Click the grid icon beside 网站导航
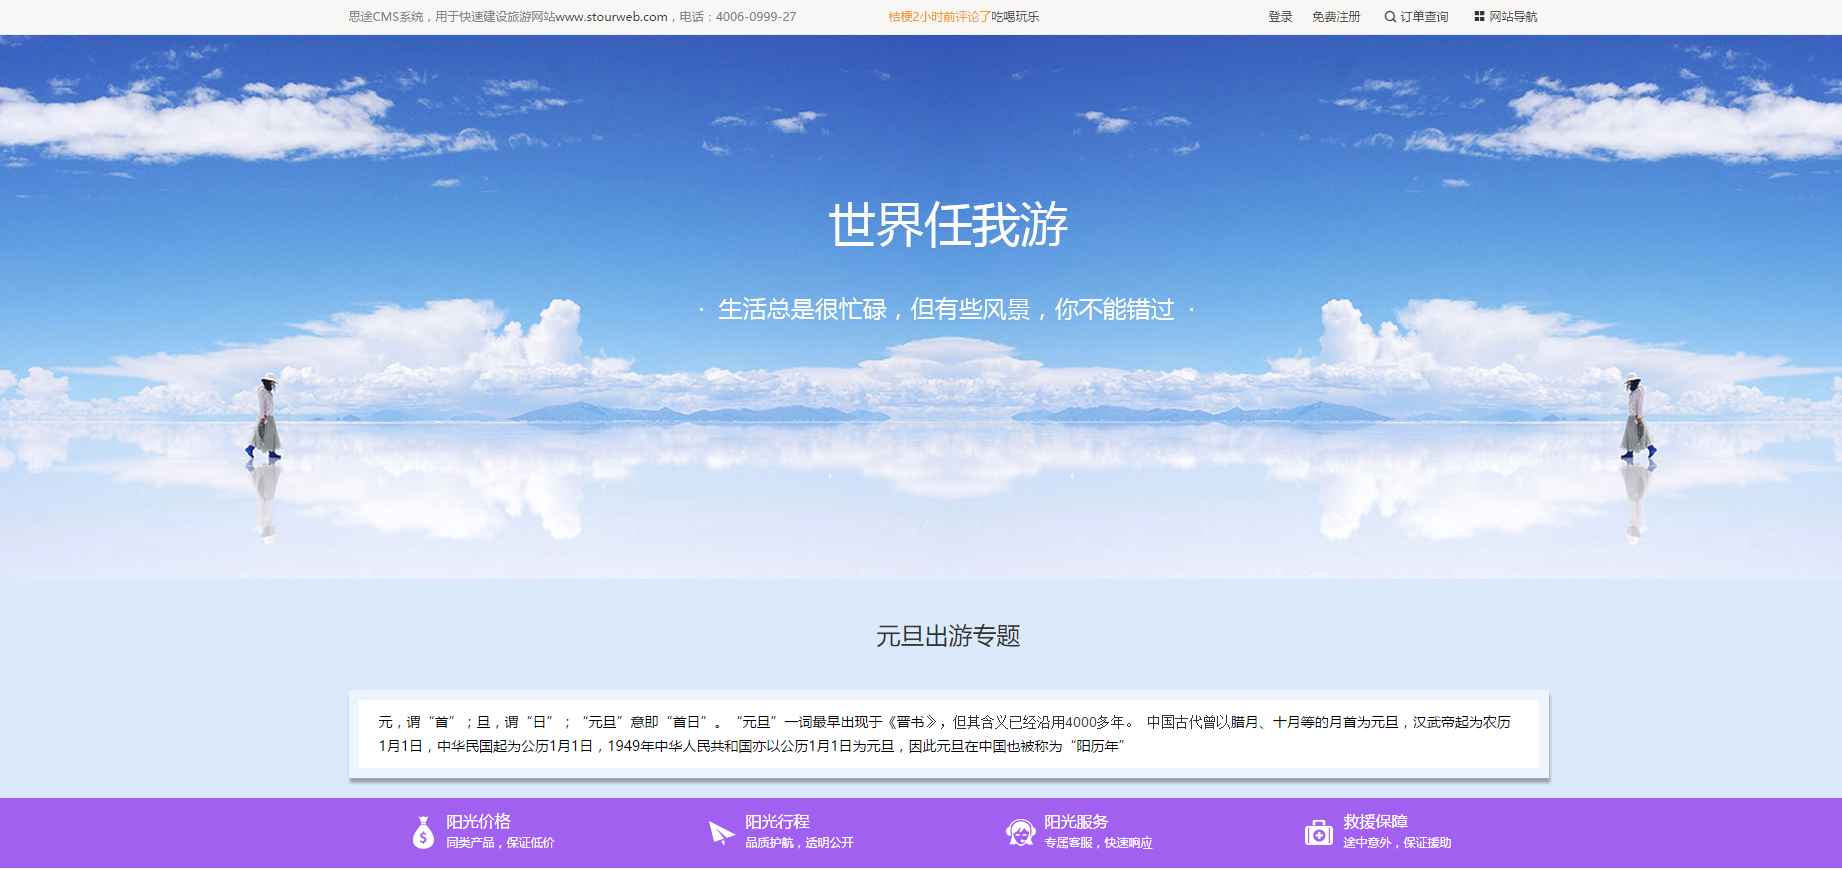This screenshot has height=870, width=1842. pyautogui.click(x=1479, y=17)
